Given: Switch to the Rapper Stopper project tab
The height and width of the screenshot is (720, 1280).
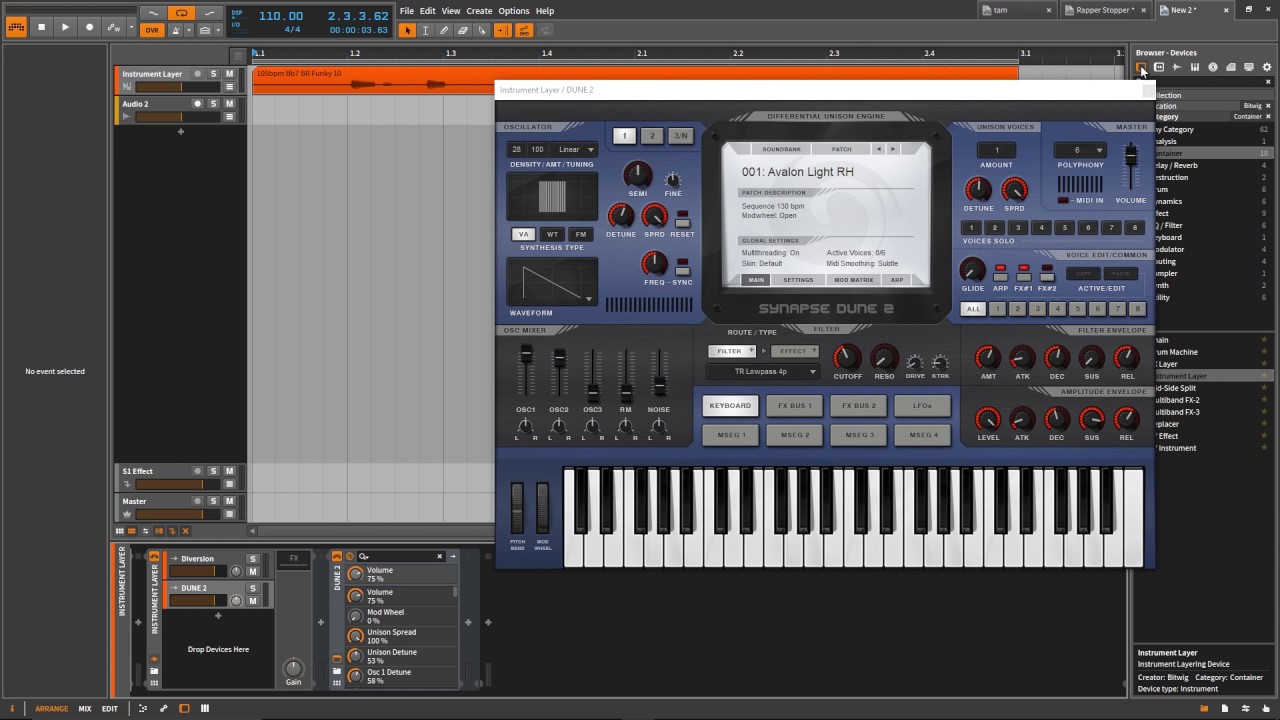Looking at the screenshot, I should pyautogui.click(x=1104, y=10).
